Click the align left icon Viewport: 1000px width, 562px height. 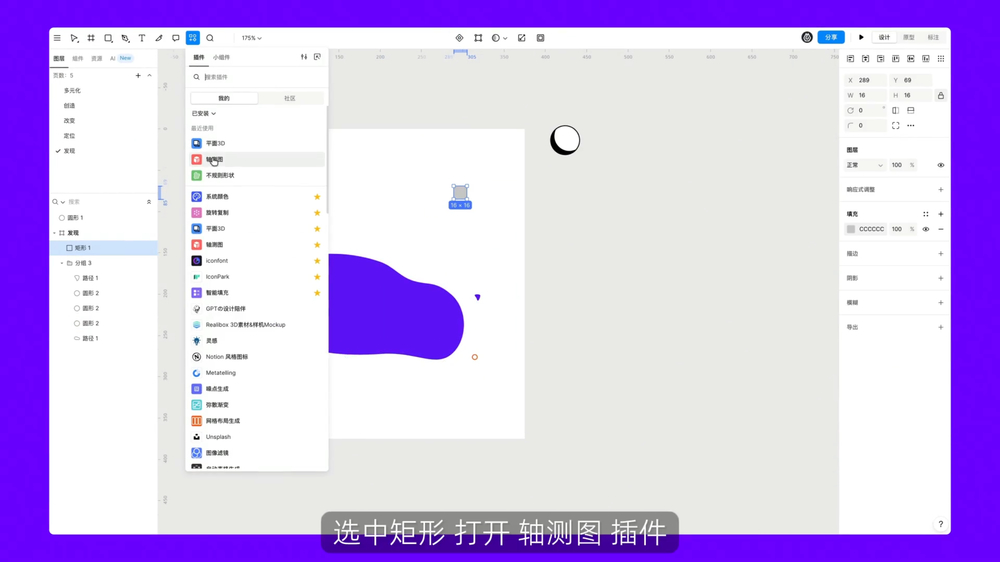click(x=850, y=59)
